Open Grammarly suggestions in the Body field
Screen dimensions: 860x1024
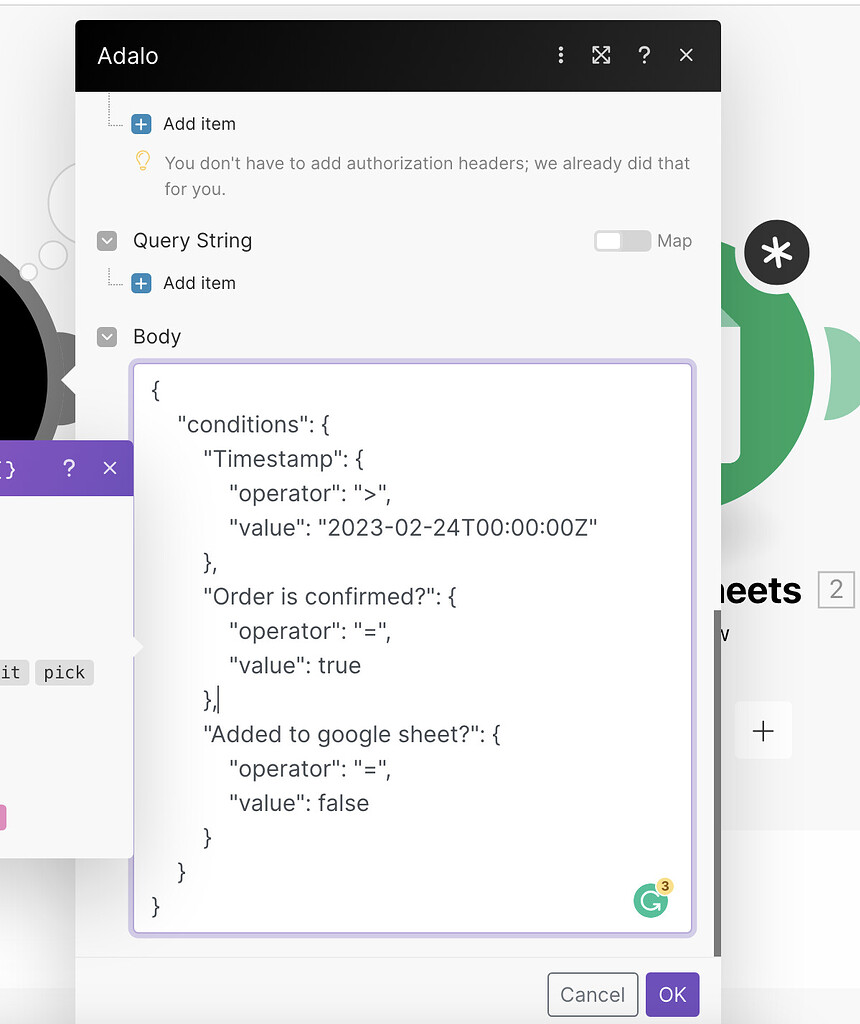651,899
